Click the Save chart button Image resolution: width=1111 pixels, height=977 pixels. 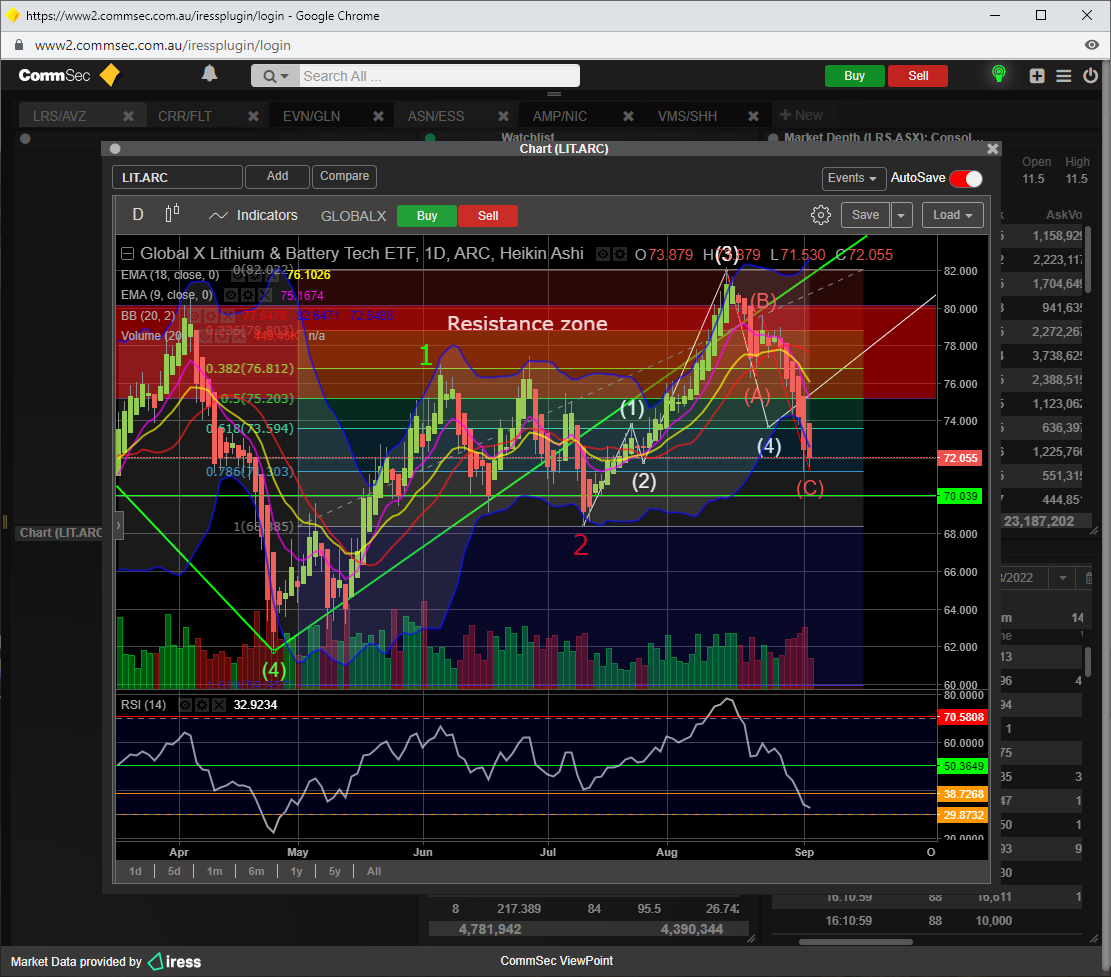(x=865, y=215)
